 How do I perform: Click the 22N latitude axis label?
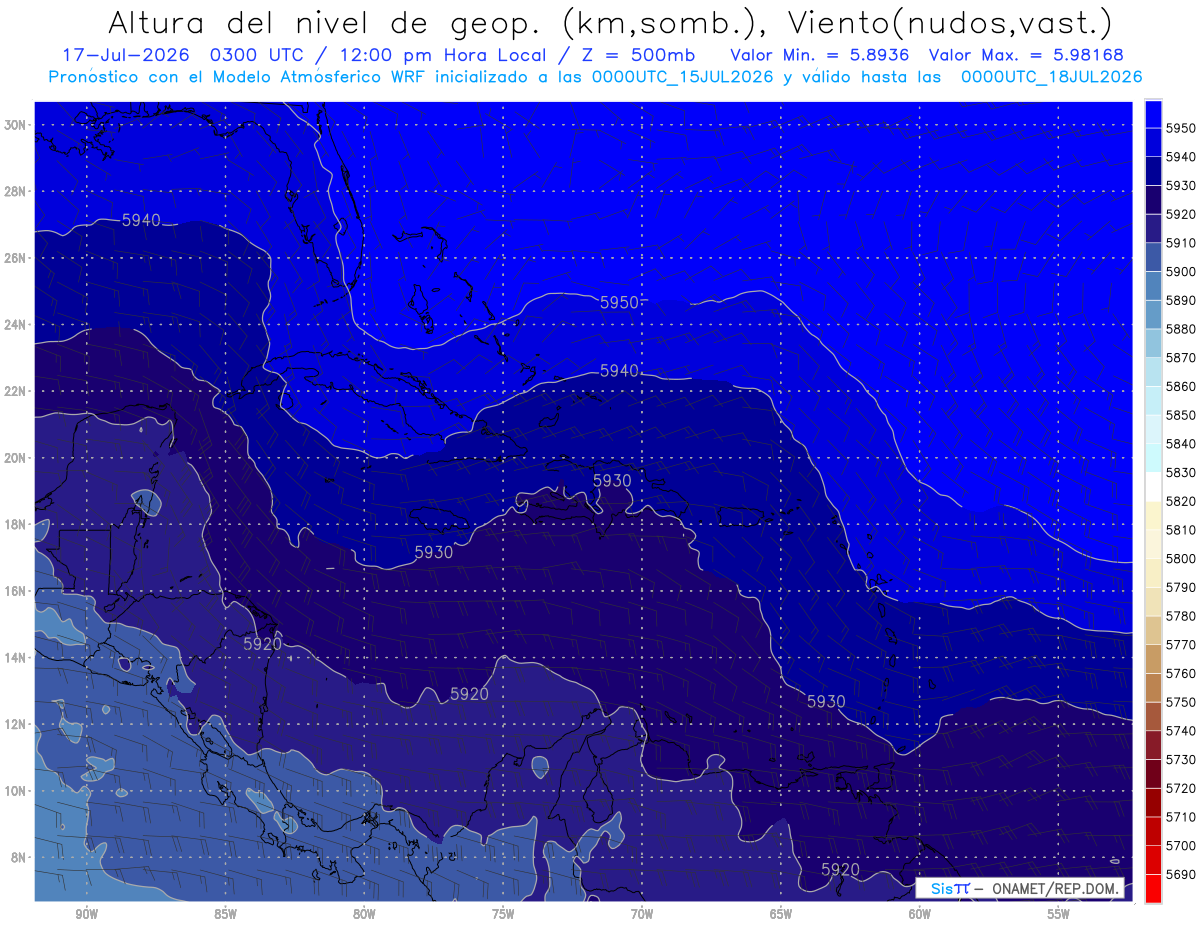pyautogui.click(x=14, y=391)
